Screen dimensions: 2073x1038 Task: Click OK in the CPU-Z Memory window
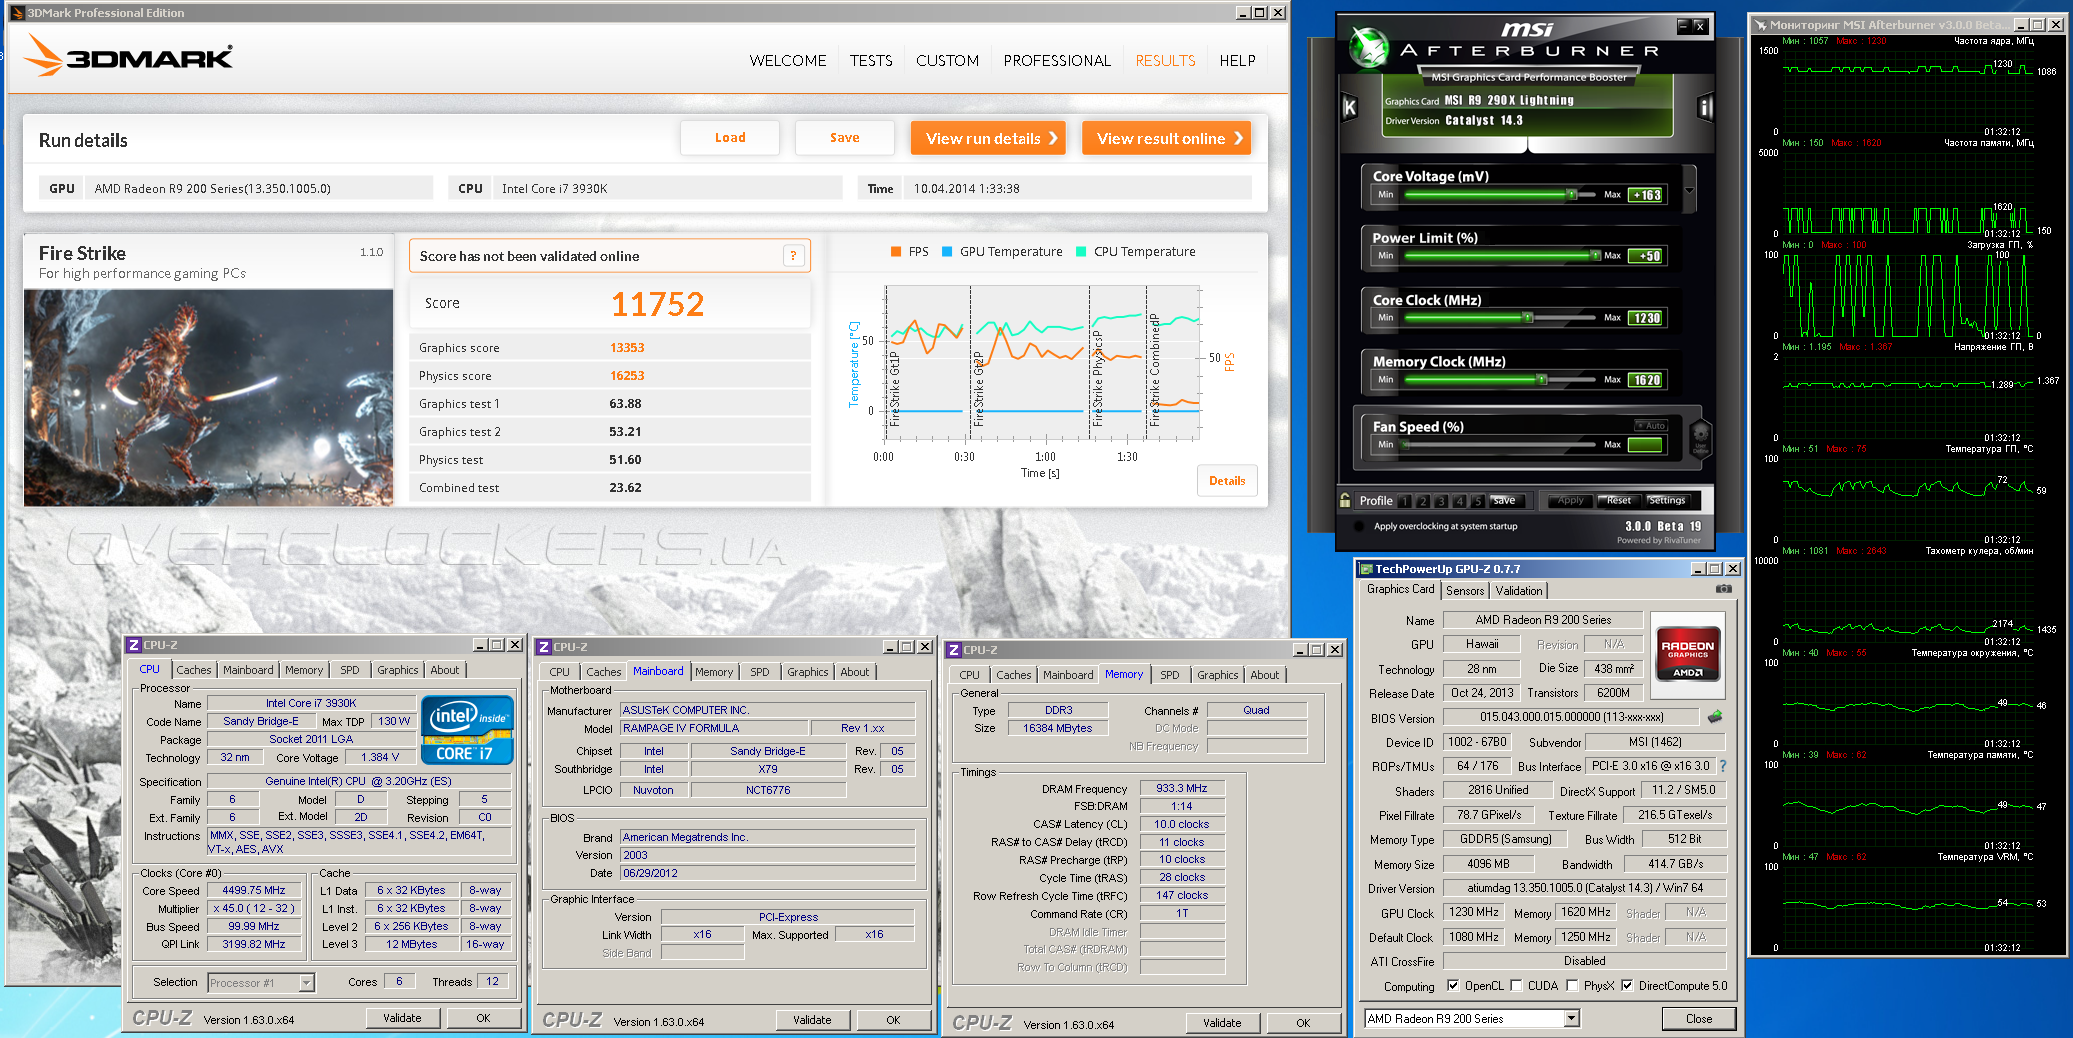point(1303,1023)
